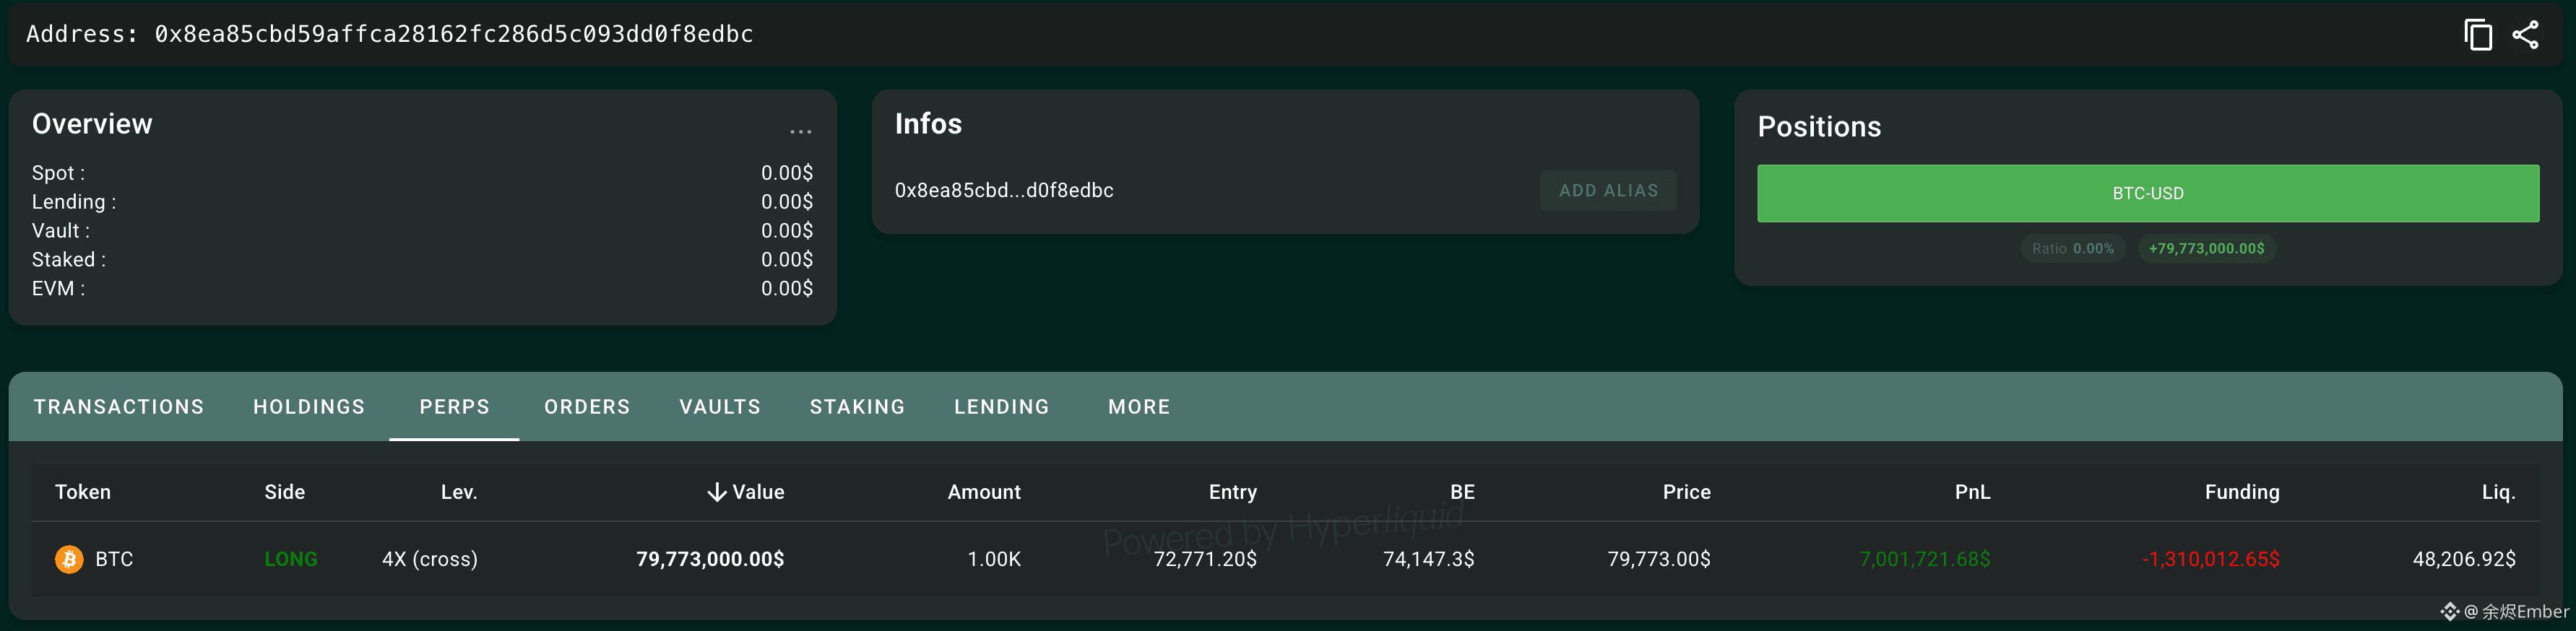The height and width of the screenshot is (631, 2576).
Task: Open the VAULTS tab
Action: coord(720,407)
